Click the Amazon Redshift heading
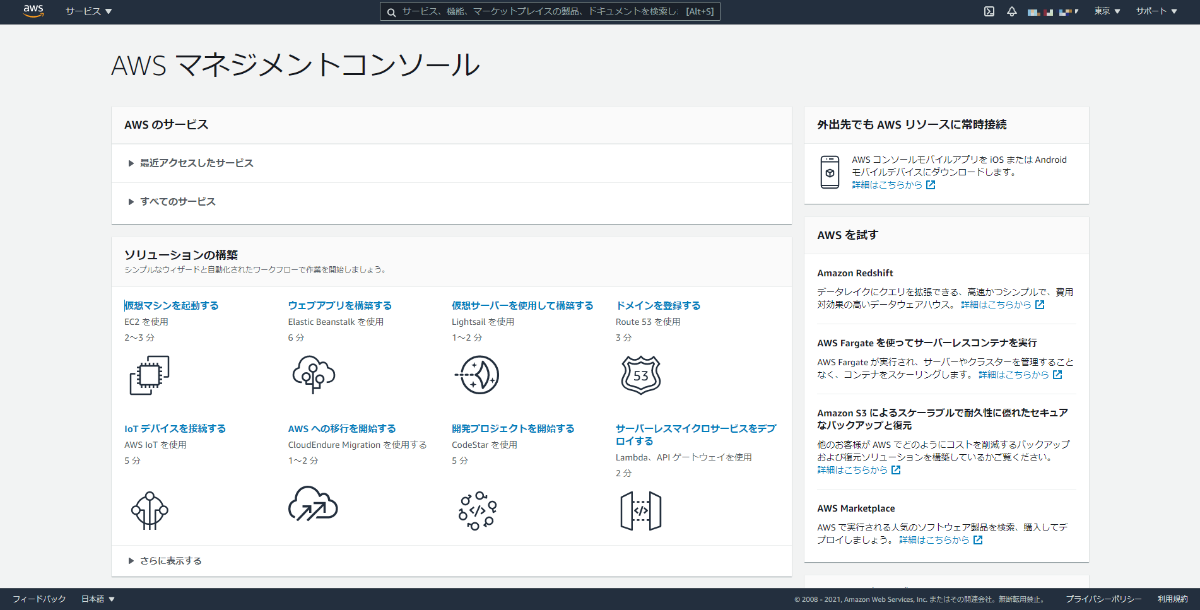The image size is (1200, 610). pyautogui.click(x=855, y=273)
